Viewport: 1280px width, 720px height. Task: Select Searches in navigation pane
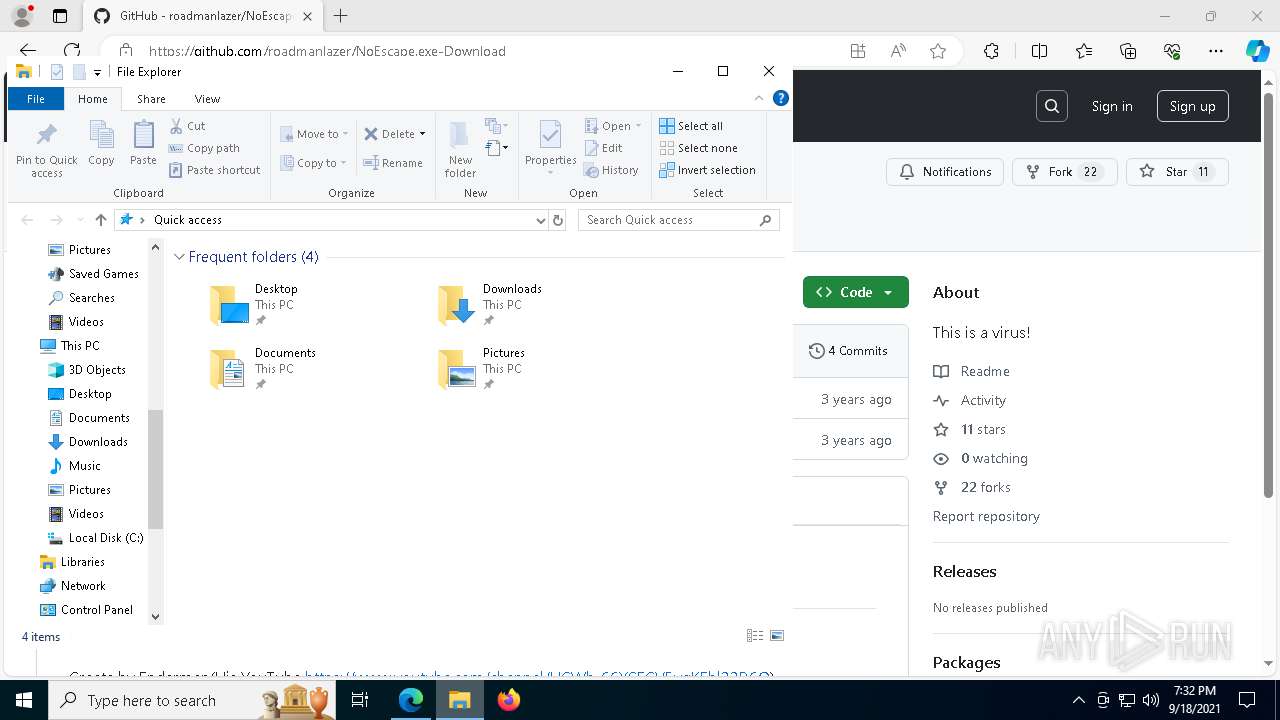[x=81, y=298]
